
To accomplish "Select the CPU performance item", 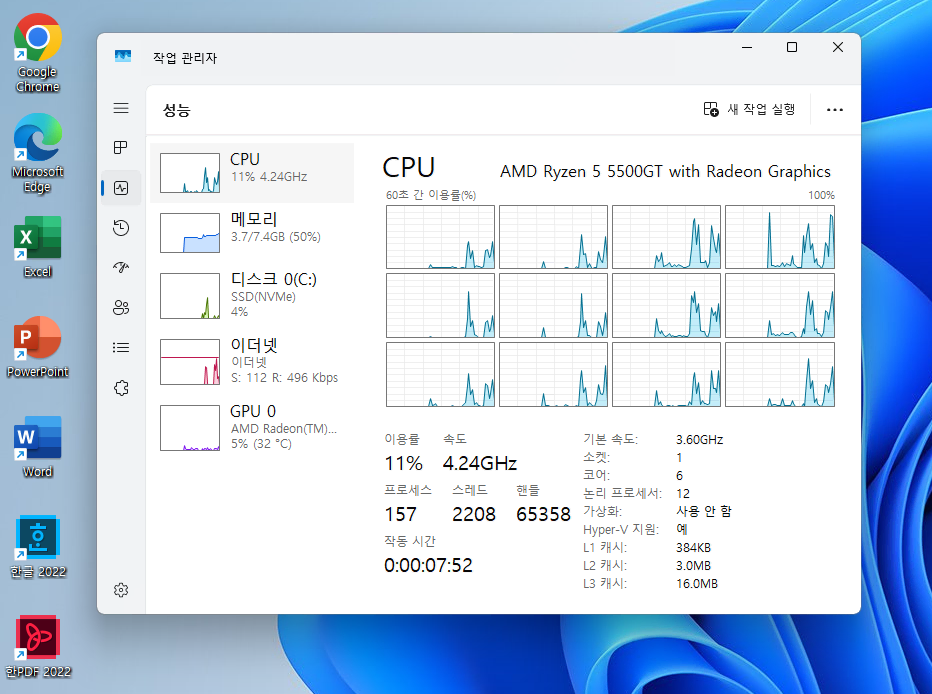I will (252, 173).
